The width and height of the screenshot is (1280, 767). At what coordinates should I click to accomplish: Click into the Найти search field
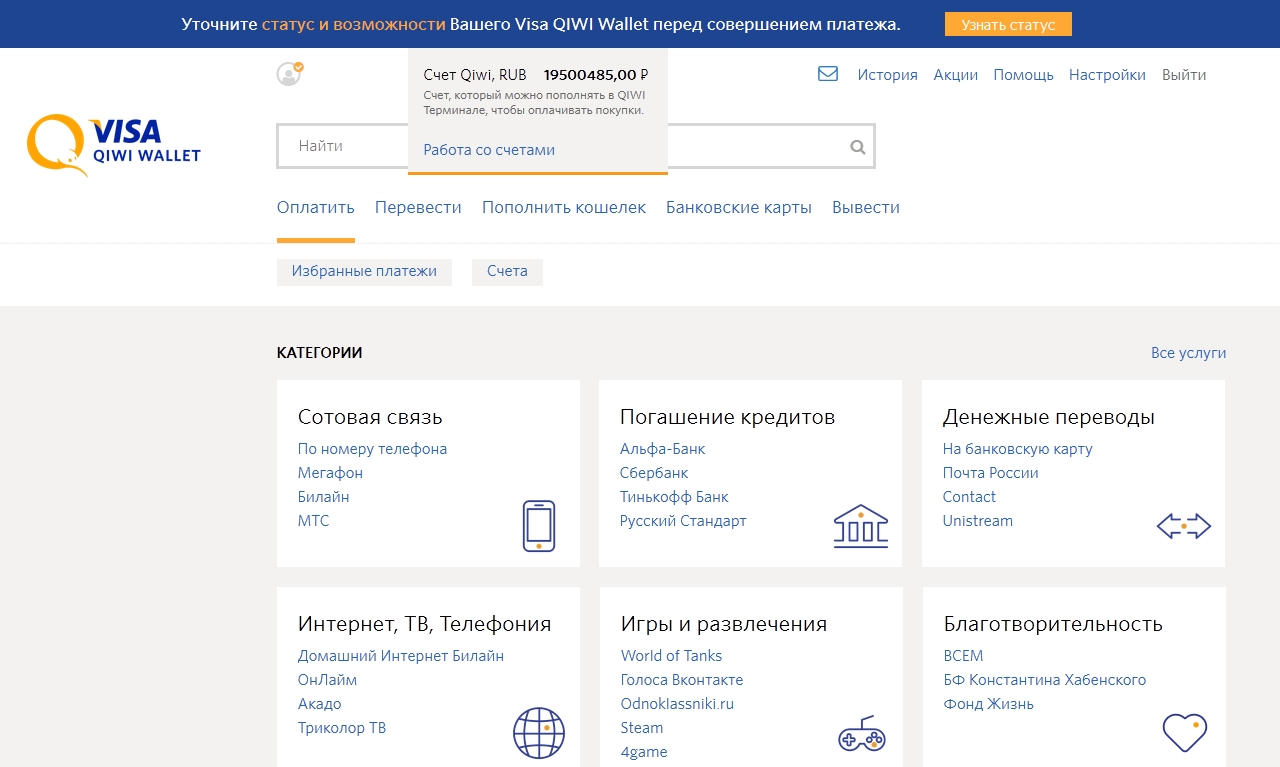coord(342,147)
